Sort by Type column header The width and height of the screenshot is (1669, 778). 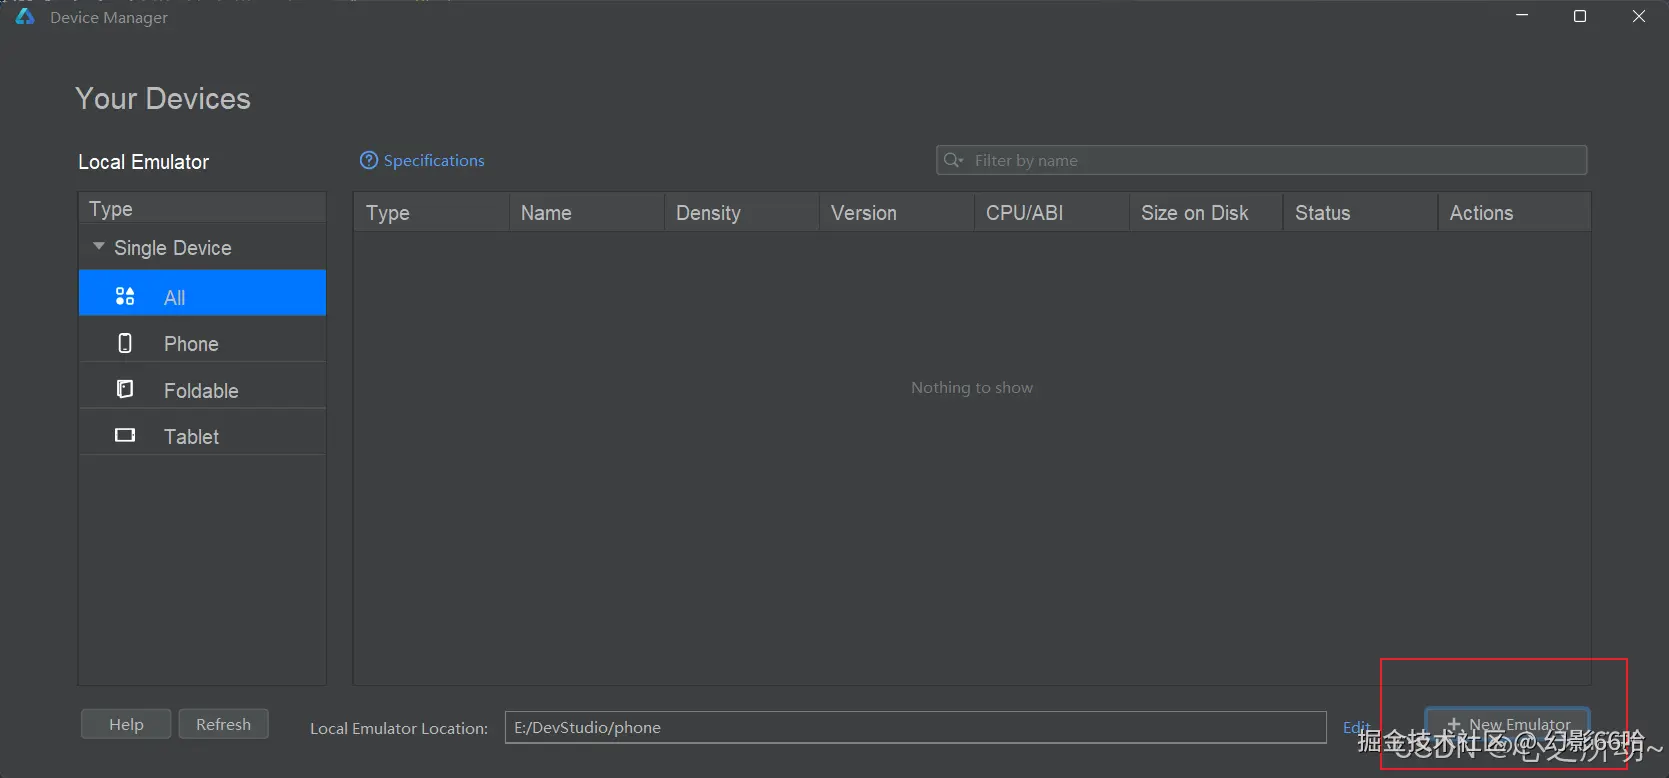(431, 213)
